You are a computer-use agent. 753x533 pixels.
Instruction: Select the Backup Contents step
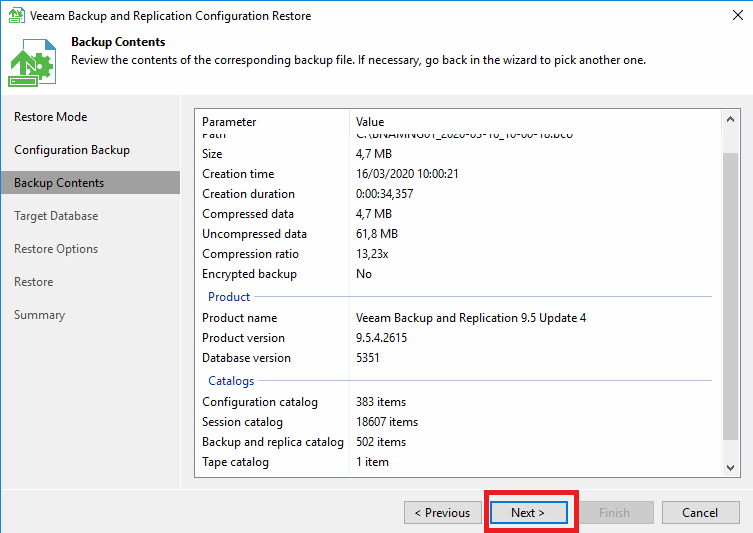[90, 183]
